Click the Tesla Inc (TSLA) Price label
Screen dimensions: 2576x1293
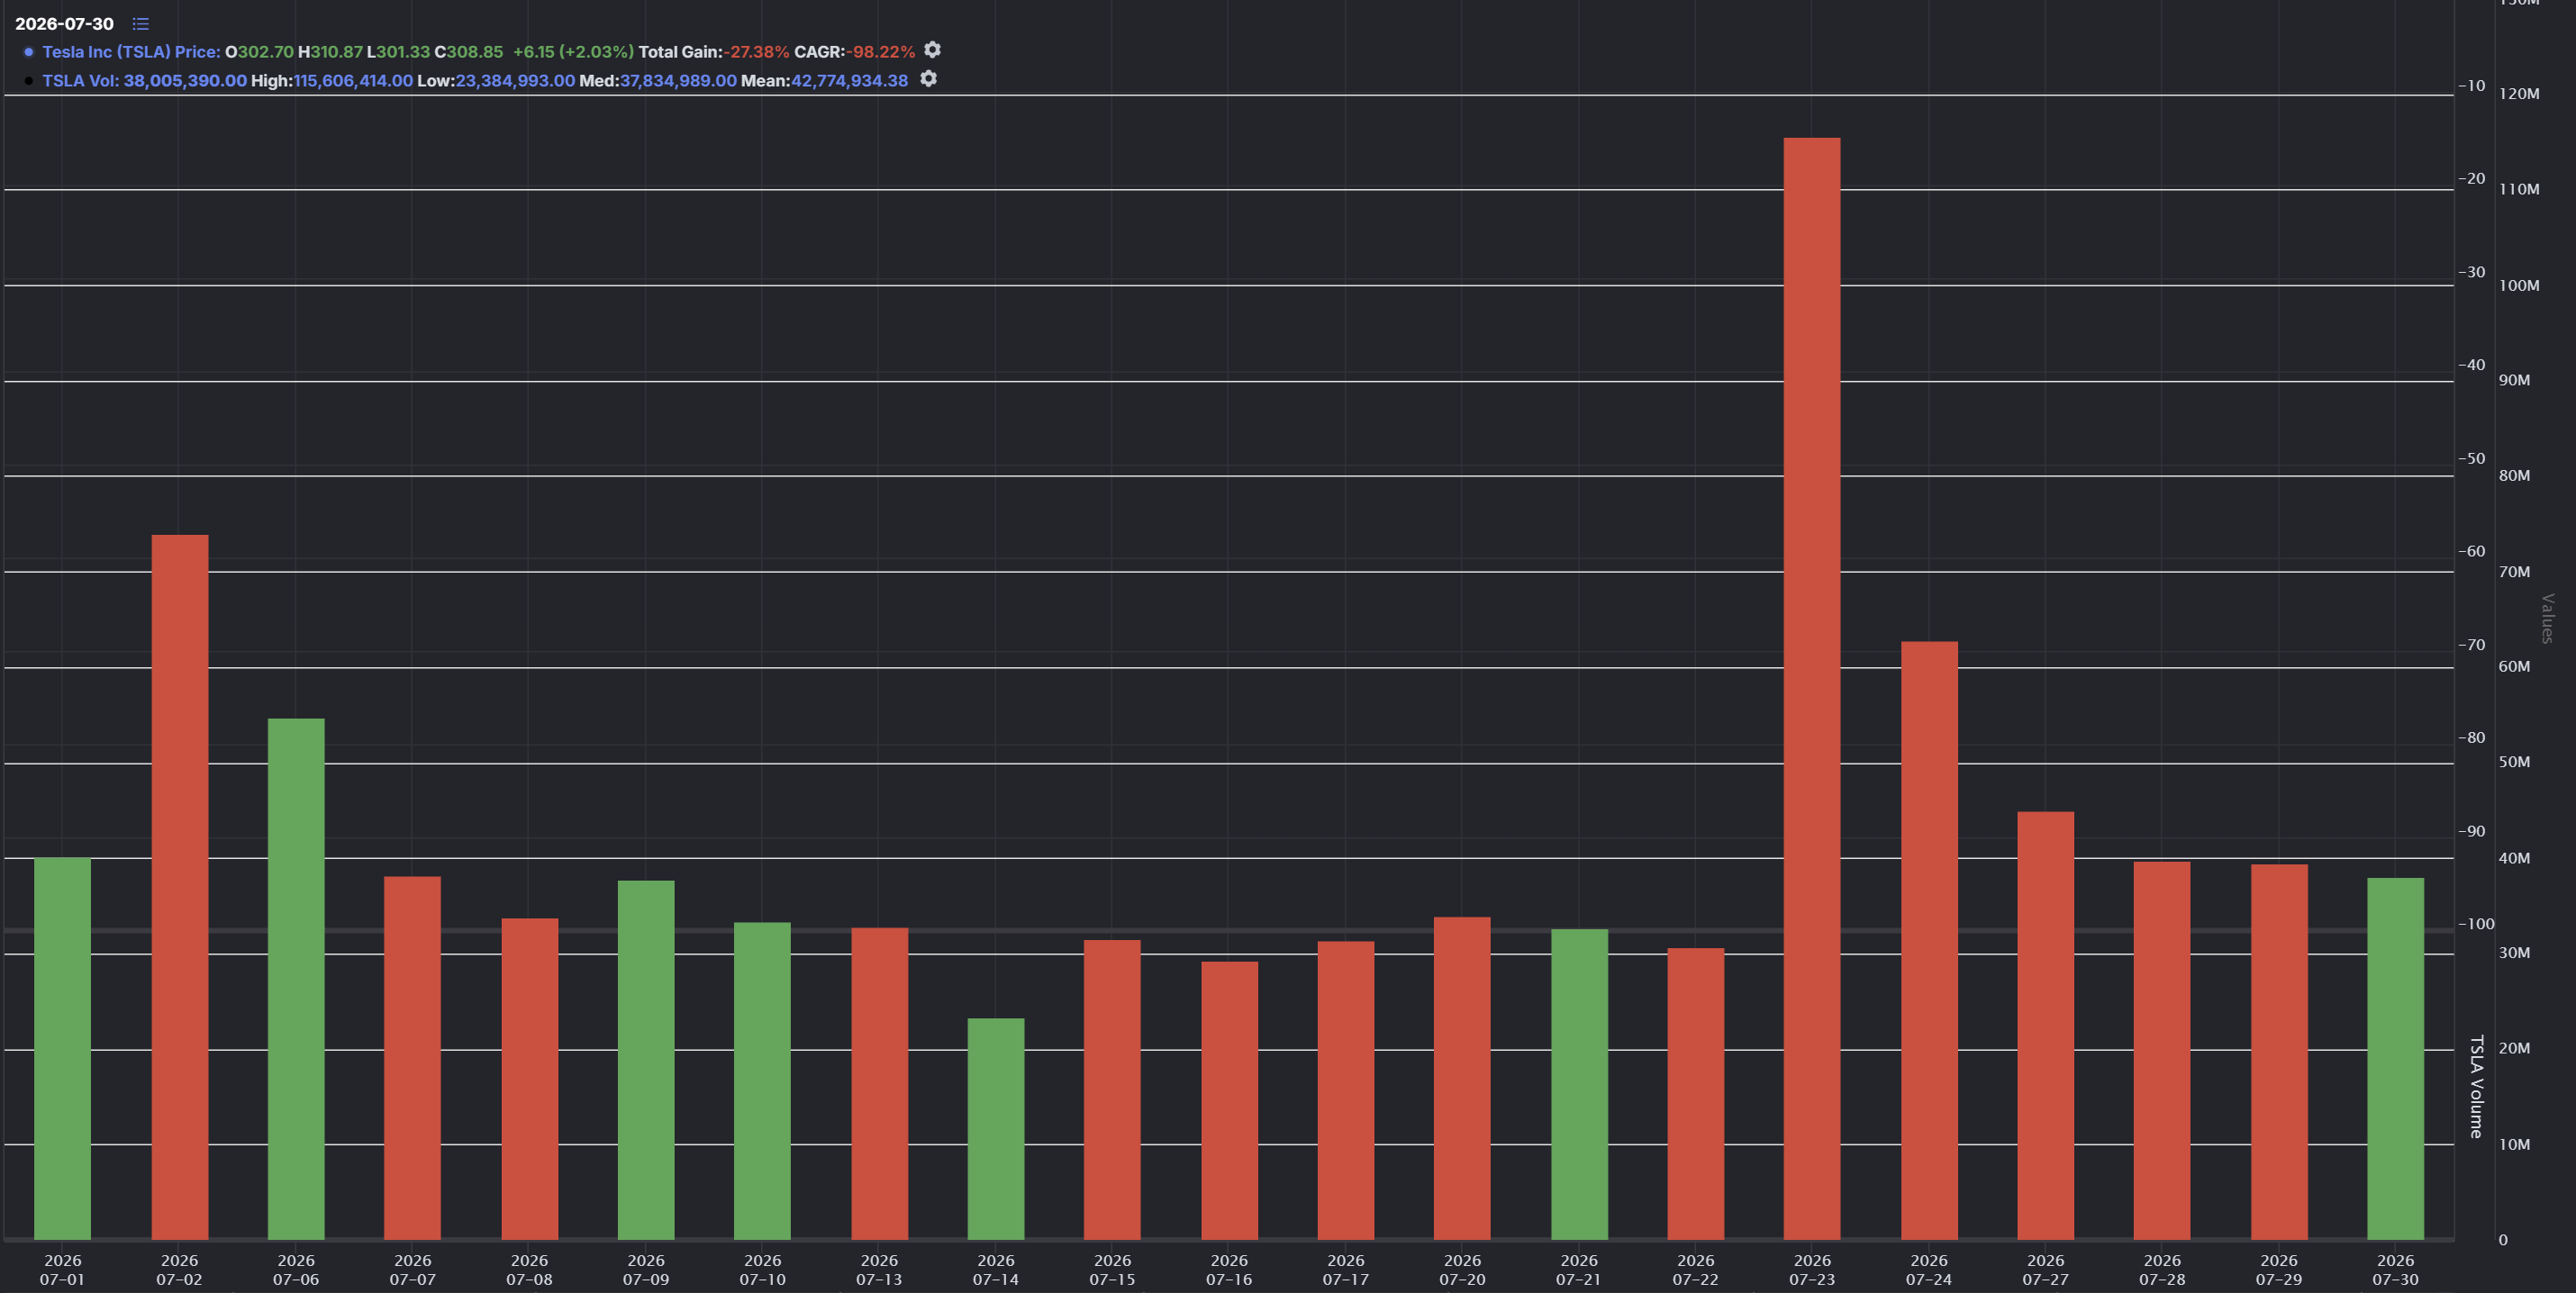click(131, 52)
